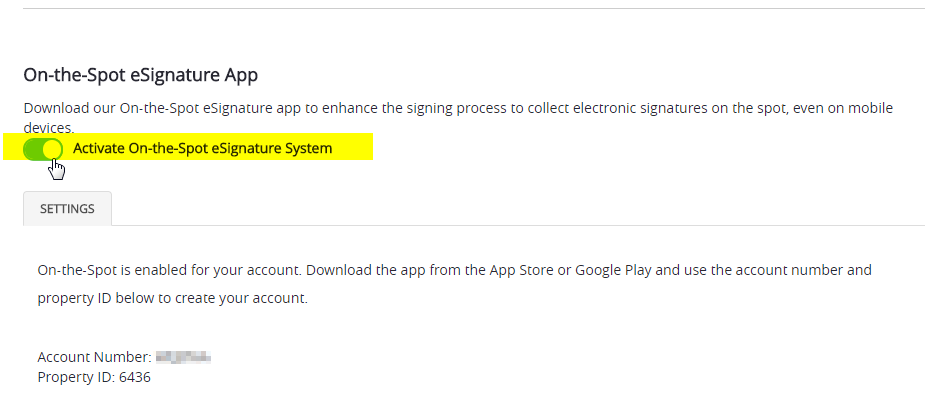The height and width of the screenshot is (410, 942).
Task: Click the tab strip line beside SETTINGS
Action: pyautogui.click(x=518, y=225)
